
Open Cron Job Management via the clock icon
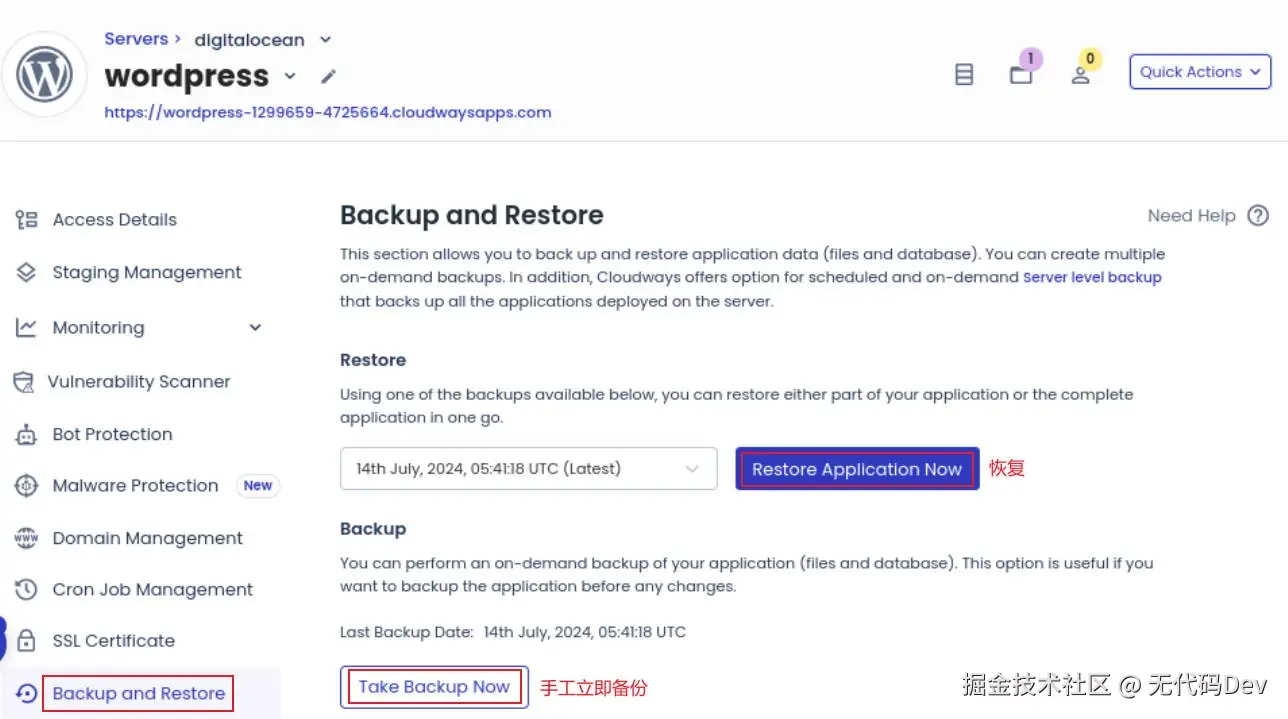click(28, 589)
